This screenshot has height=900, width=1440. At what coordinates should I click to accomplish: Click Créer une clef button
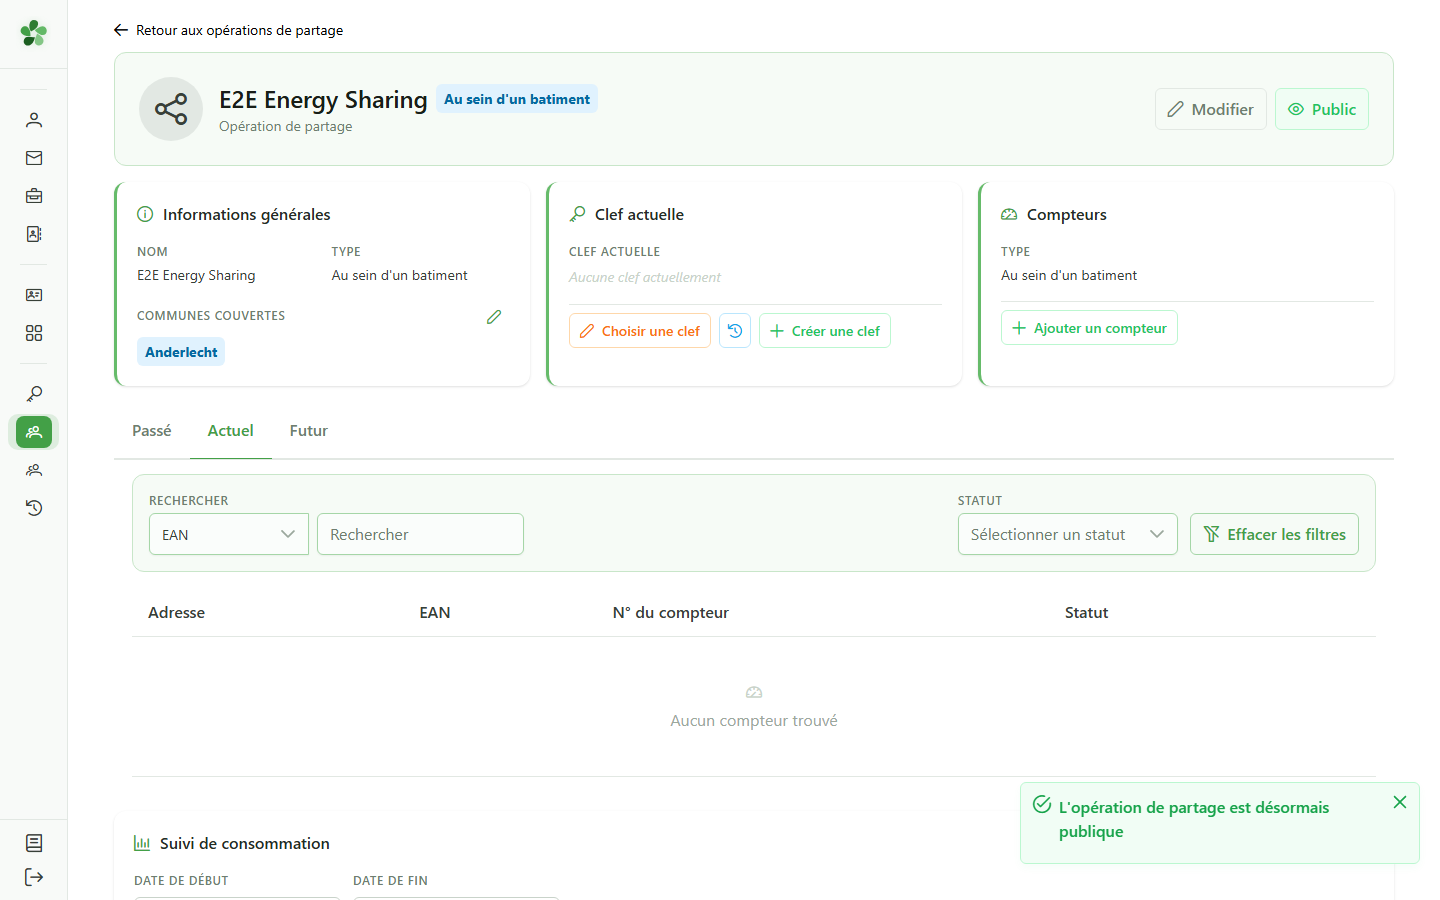(x=825, y=331)
